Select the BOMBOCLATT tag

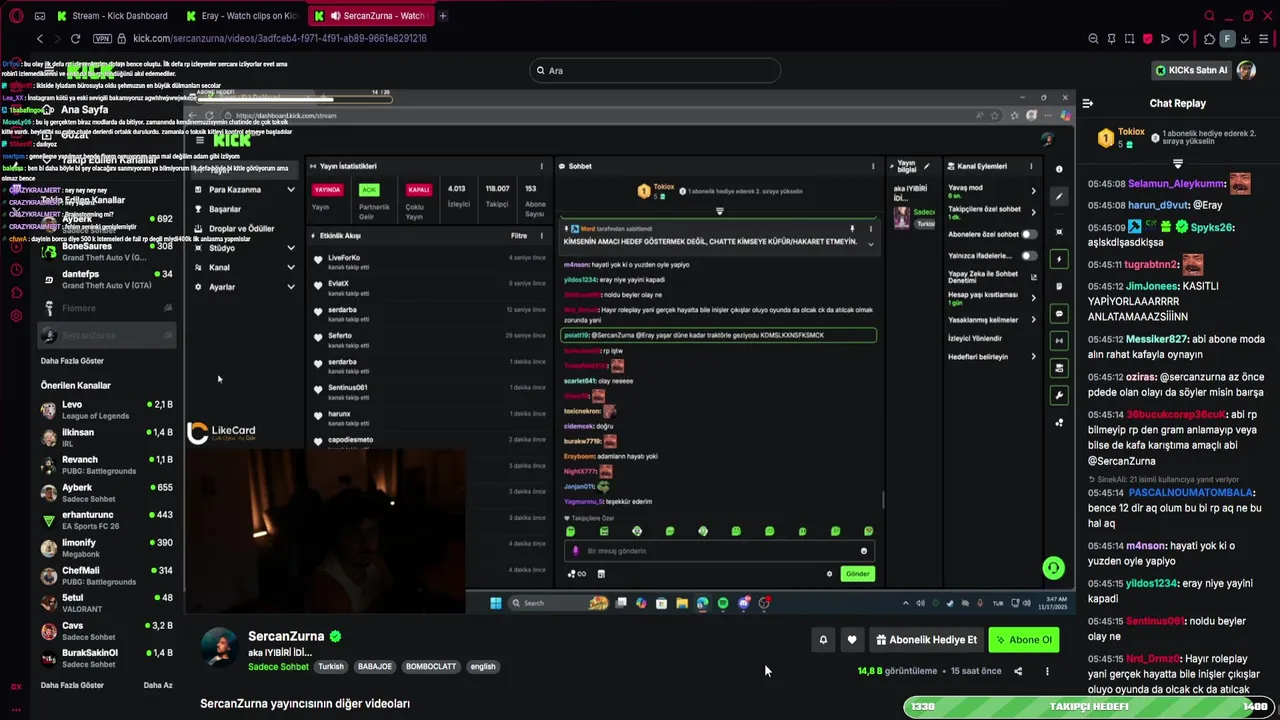click(431, 667)
